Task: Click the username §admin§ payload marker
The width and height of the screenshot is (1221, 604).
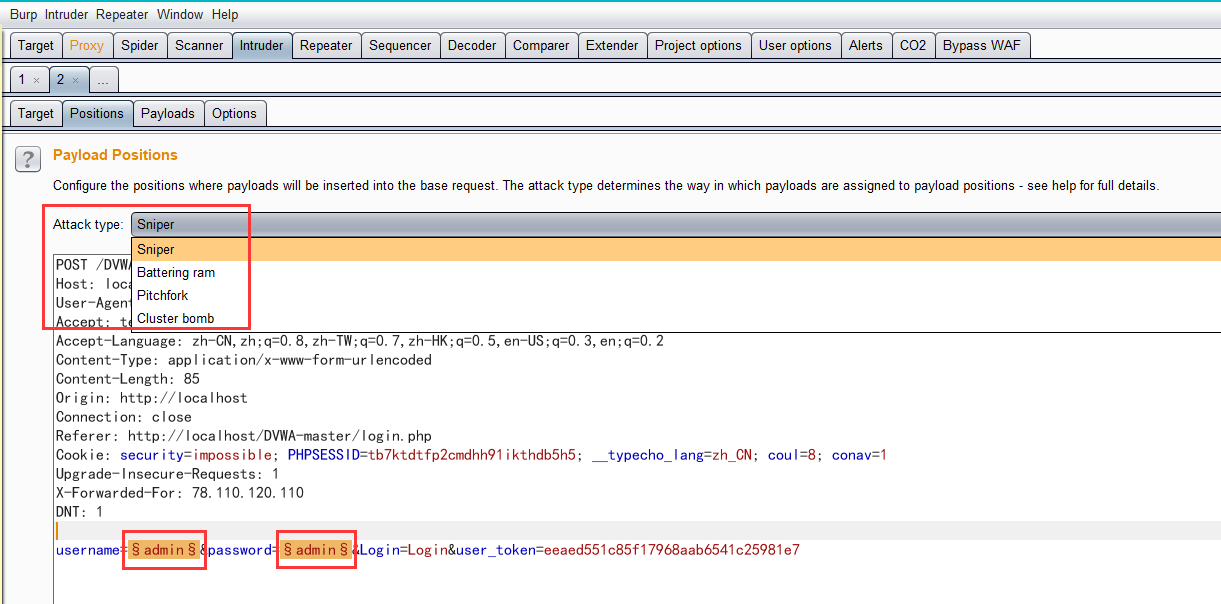Action: click(x=164, y=550)
